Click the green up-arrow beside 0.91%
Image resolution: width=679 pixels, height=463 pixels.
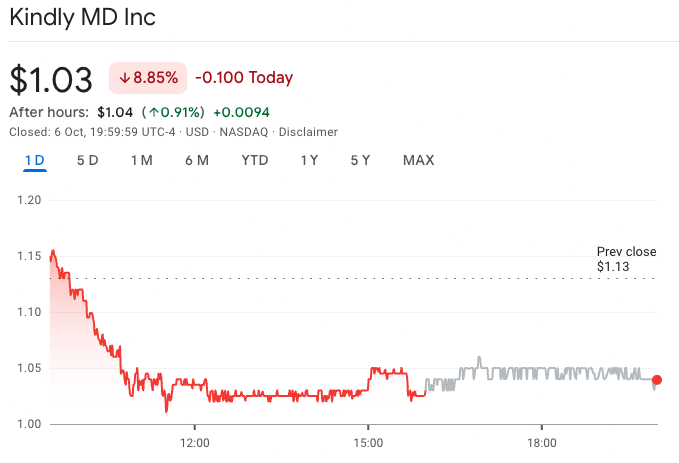153,112
